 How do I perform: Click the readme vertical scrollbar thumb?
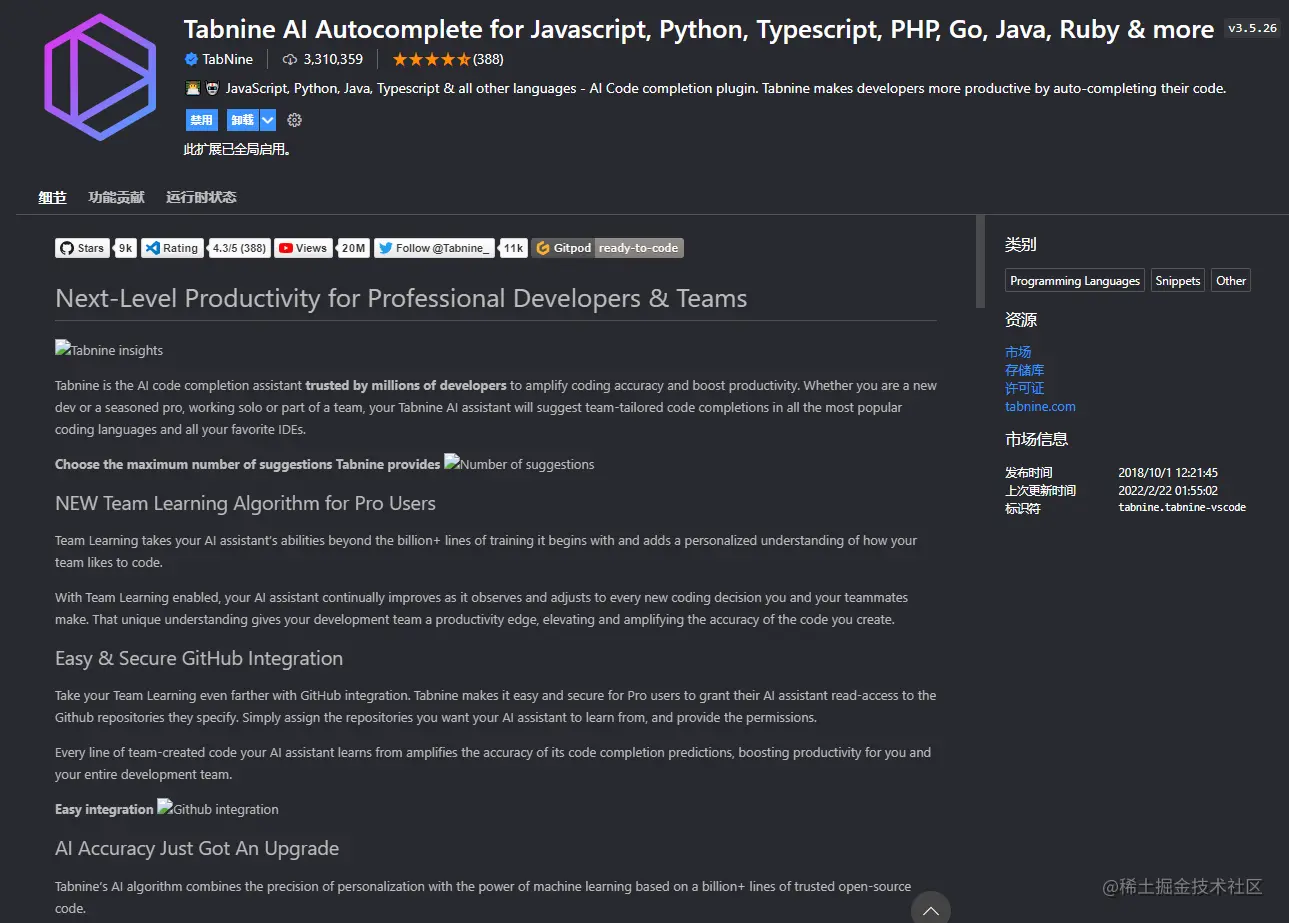(x=980, y=261)
